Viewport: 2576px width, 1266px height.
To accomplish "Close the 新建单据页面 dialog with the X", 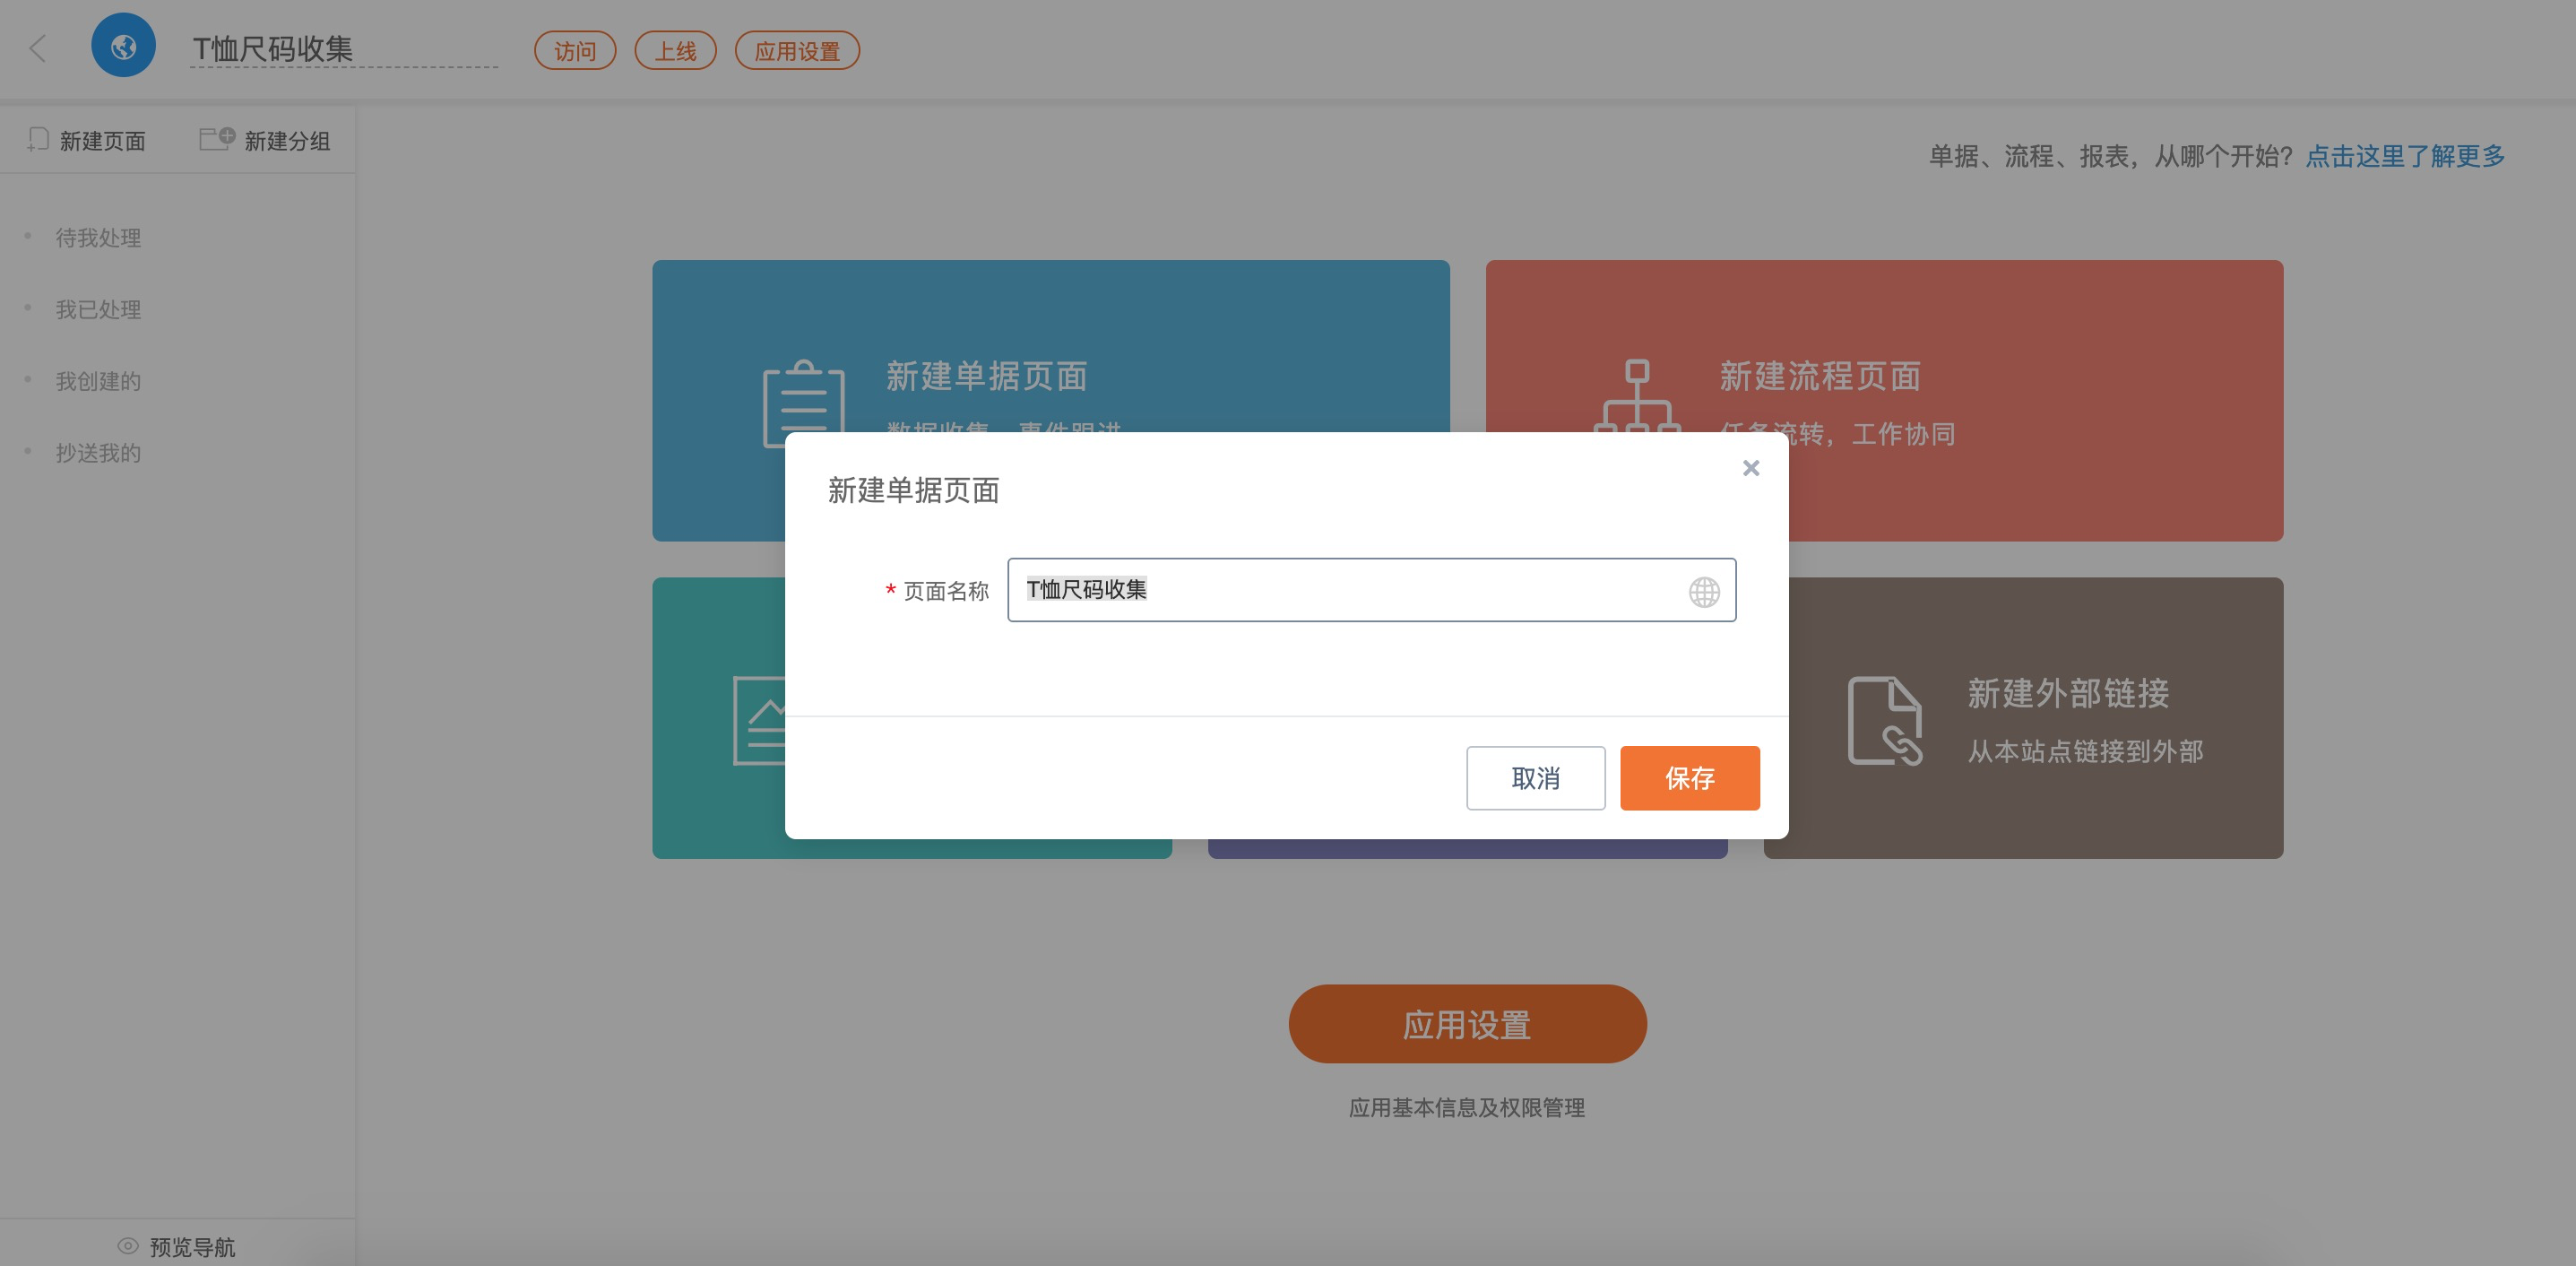I will pyautogui.click(x=1750, y=468).
